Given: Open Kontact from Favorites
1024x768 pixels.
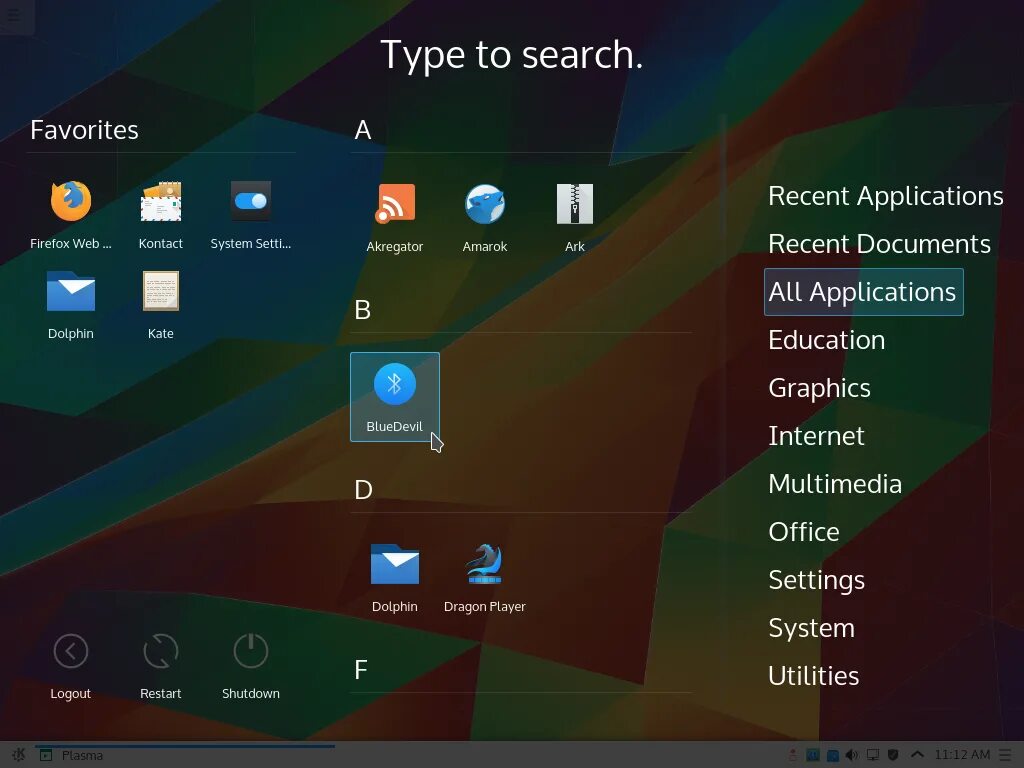Looking at the screenshot, I should (x=161, y=214).
